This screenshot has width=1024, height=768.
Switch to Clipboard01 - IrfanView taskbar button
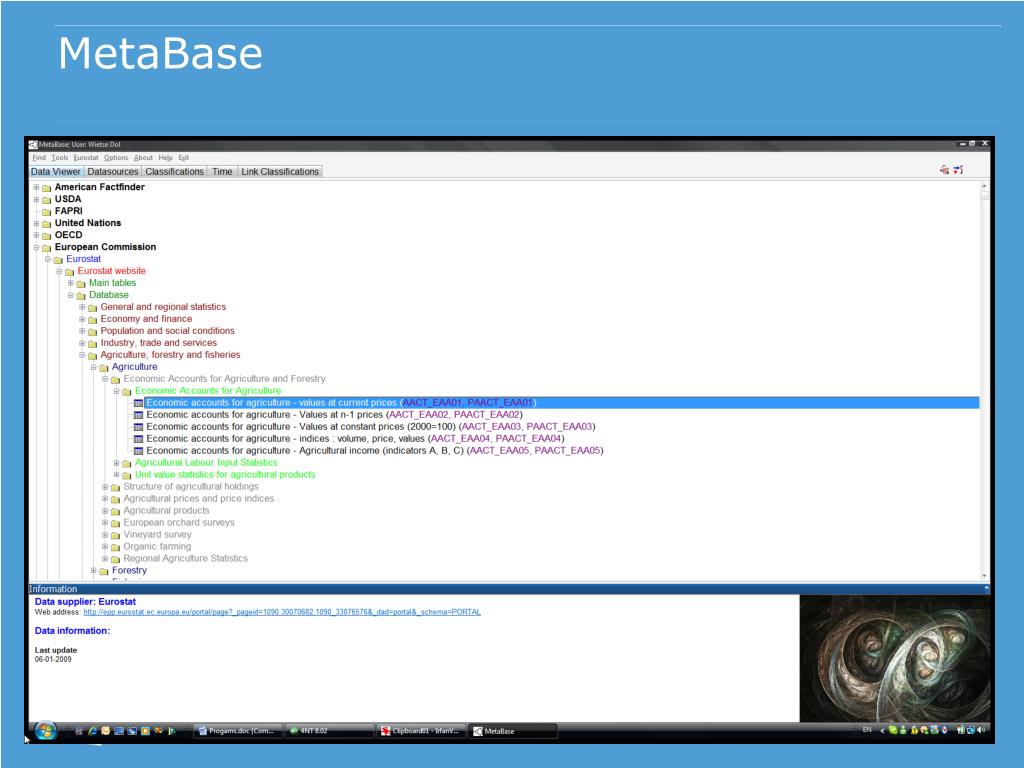[422, 731]
